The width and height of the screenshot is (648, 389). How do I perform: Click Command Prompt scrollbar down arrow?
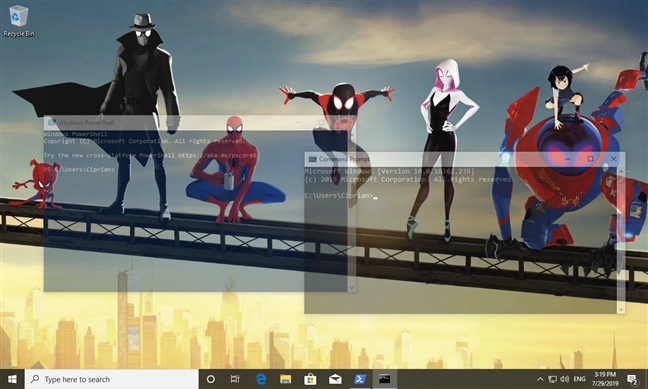(x=621, y=309)
